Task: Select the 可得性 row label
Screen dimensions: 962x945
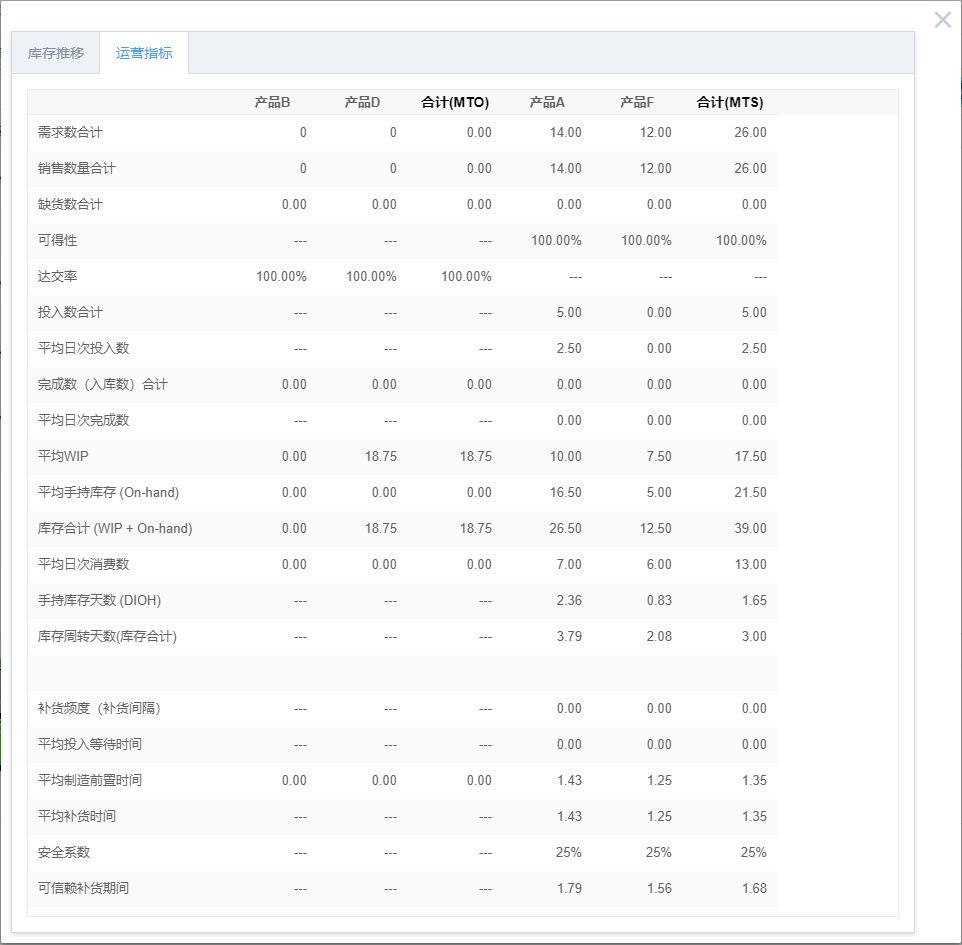Action: click(55, 240)
